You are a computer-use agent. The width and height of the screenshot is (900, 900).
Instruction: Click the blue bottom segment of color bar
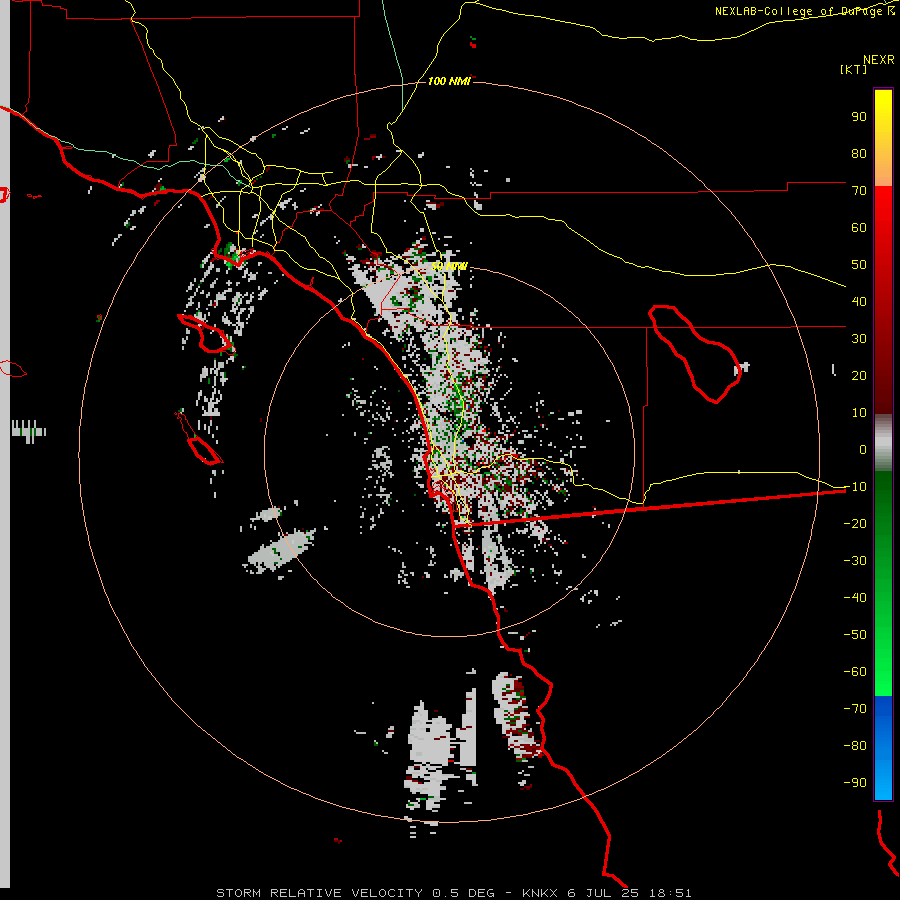[x=883, y=748]
